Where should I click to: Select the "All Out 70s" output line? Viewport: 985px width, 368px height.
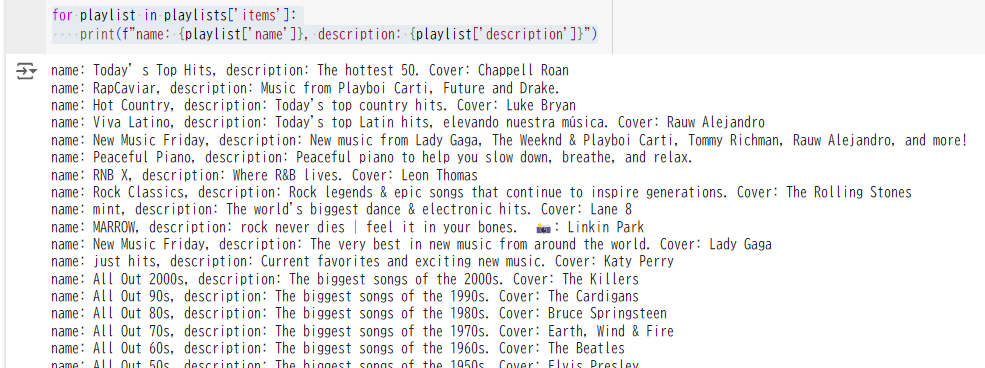tap(362, 331)
